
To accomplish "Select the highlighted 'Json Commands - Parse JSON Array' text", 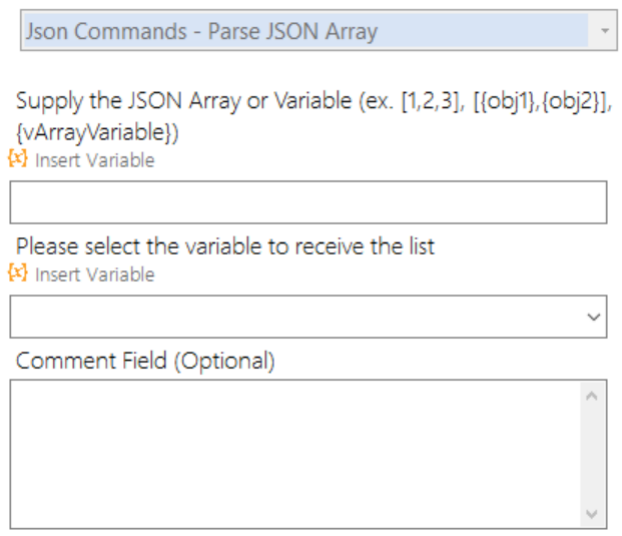I will [202, 31].
